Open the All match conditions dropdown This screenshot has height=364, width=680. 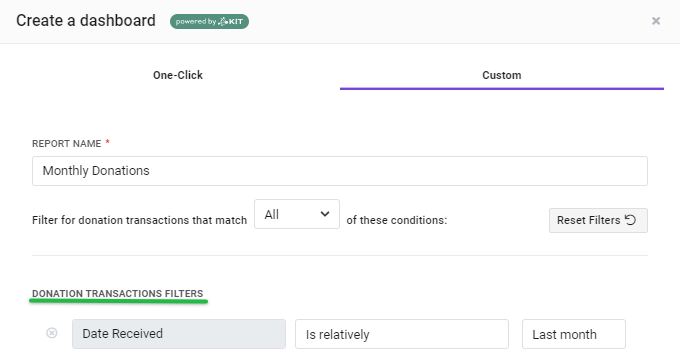pos(297,214)
